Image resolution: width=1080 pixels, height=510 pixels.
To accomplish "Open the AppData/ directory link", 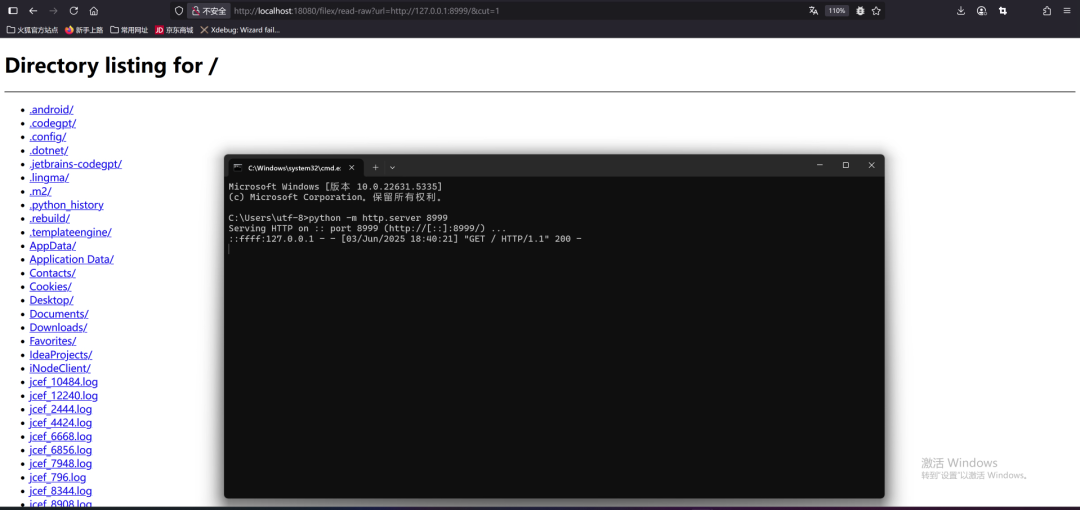I will 52,246.
